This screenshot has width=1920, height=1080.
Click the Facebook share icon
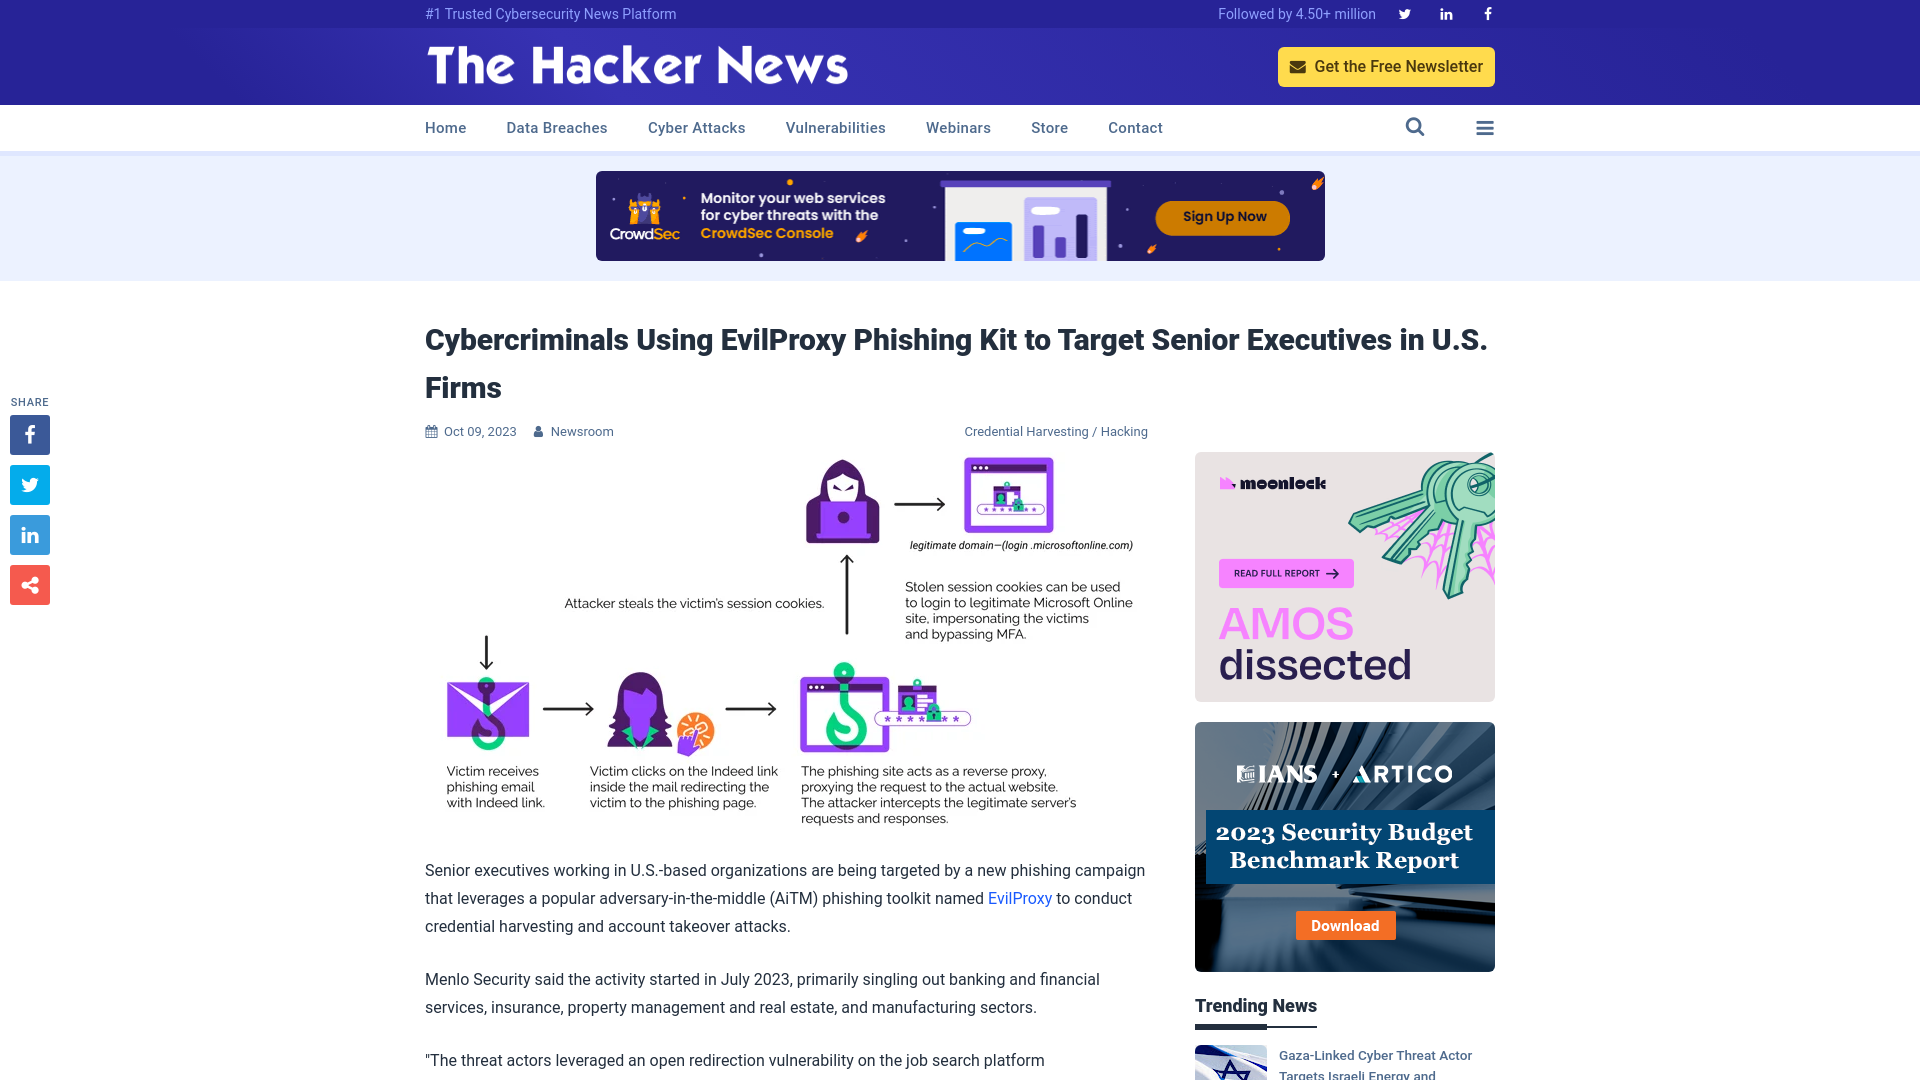point(29,434)
